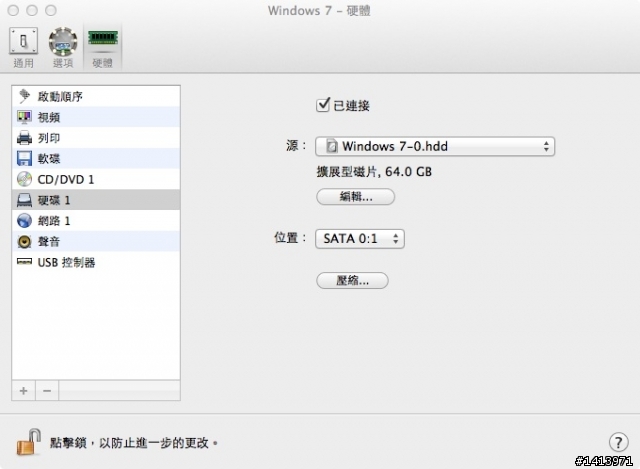
Task: Click the 網路 1 list label
Action: point(54,221)
